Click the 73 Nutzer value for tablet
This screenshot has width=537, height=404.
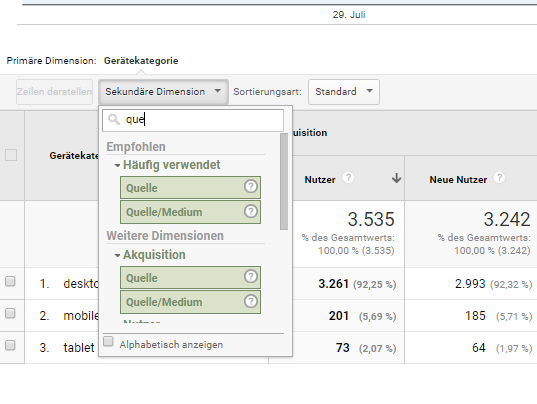click(342, 348)
